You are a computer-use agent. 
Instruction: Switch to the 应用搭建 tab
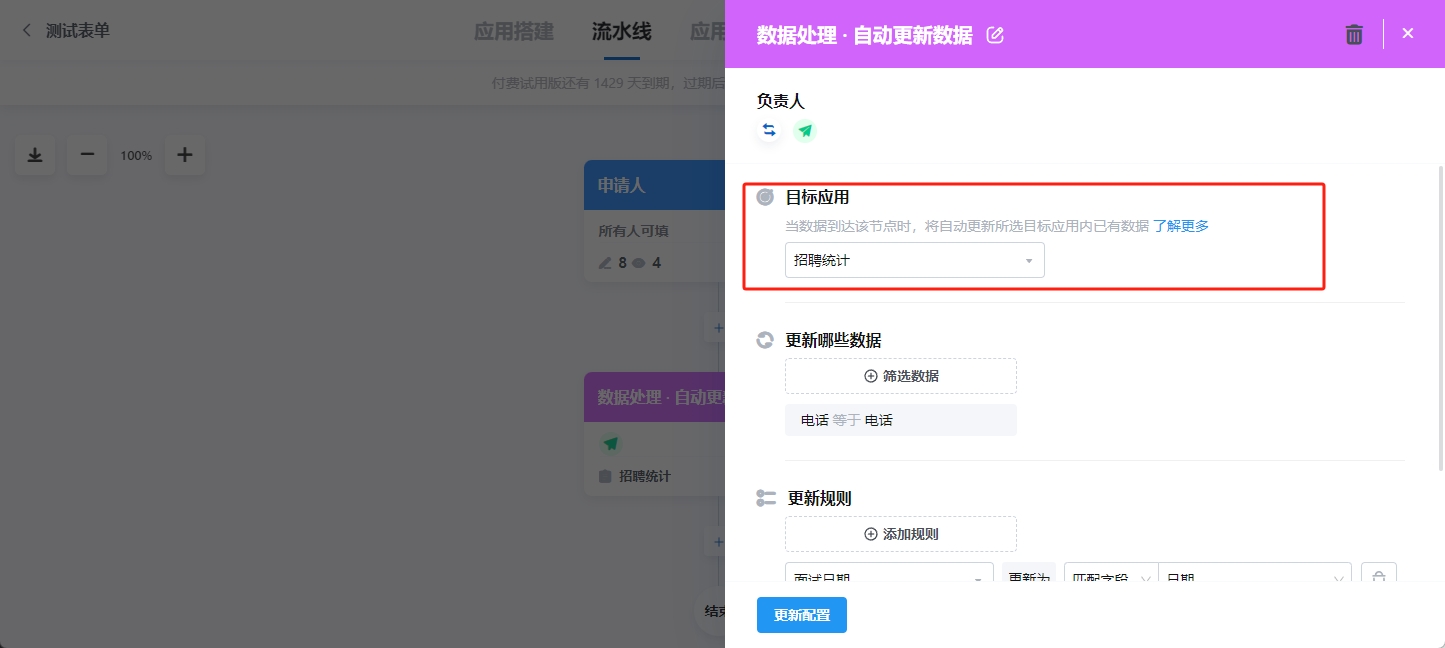514,31
